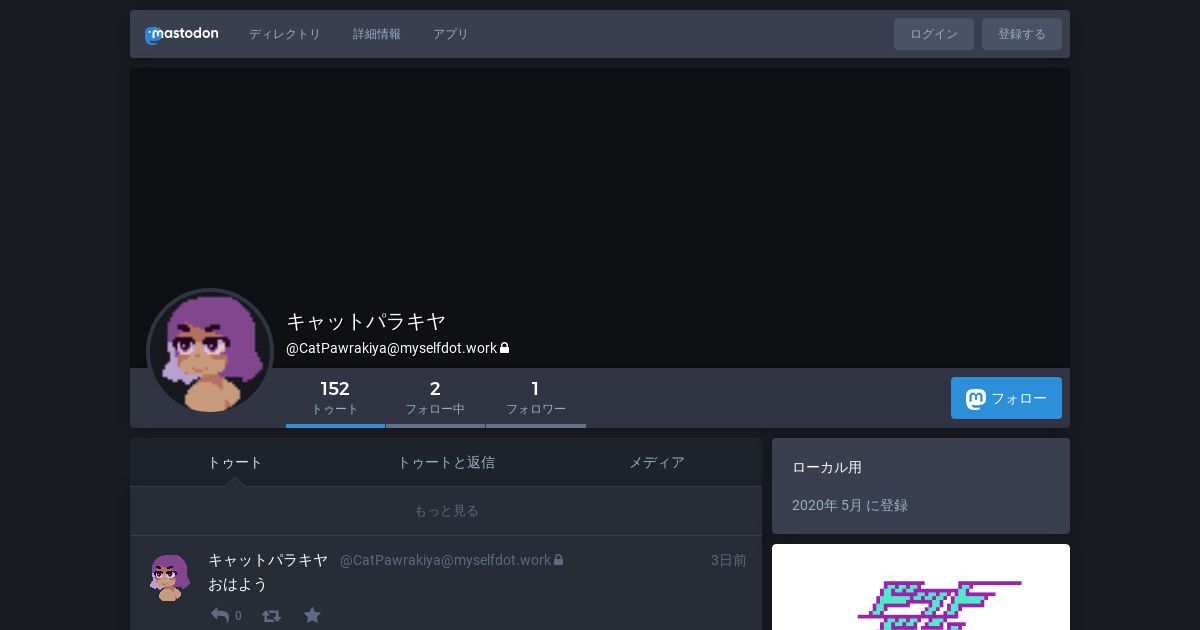This screenshot has height=630, width=1200.
Task: Open the ディレクトリ navigation link
Action: click(x=285, y=34)
